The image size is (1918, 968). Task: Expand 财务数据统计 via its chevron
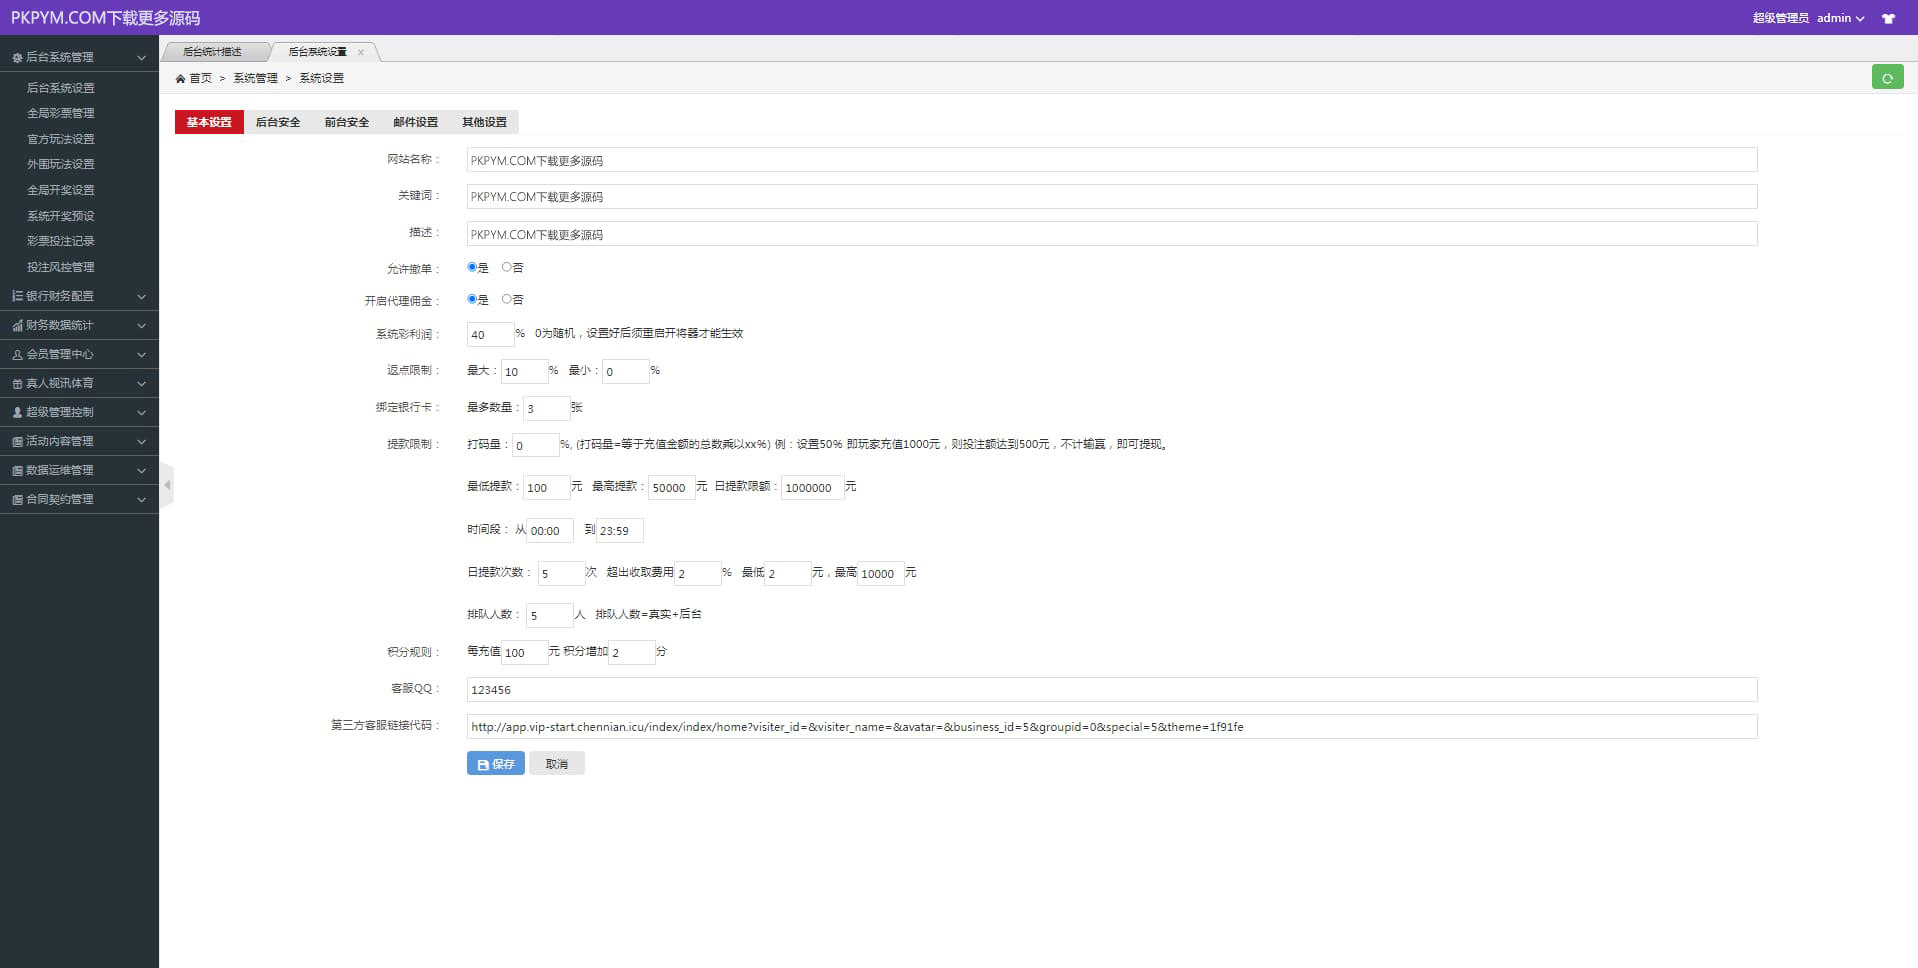141,325
